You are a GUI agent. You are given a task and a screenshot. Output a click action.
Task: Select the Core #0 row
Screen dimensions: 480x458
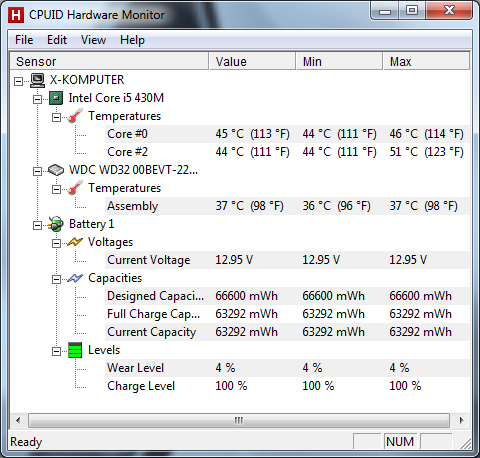click(287, 134)
